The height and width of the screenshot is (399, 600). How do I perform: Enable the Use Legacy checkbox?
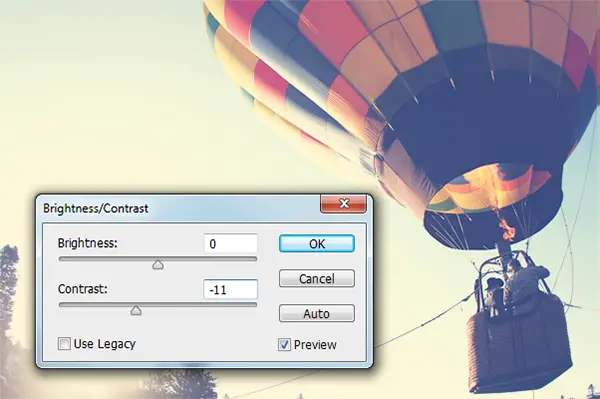coord(64,344)
